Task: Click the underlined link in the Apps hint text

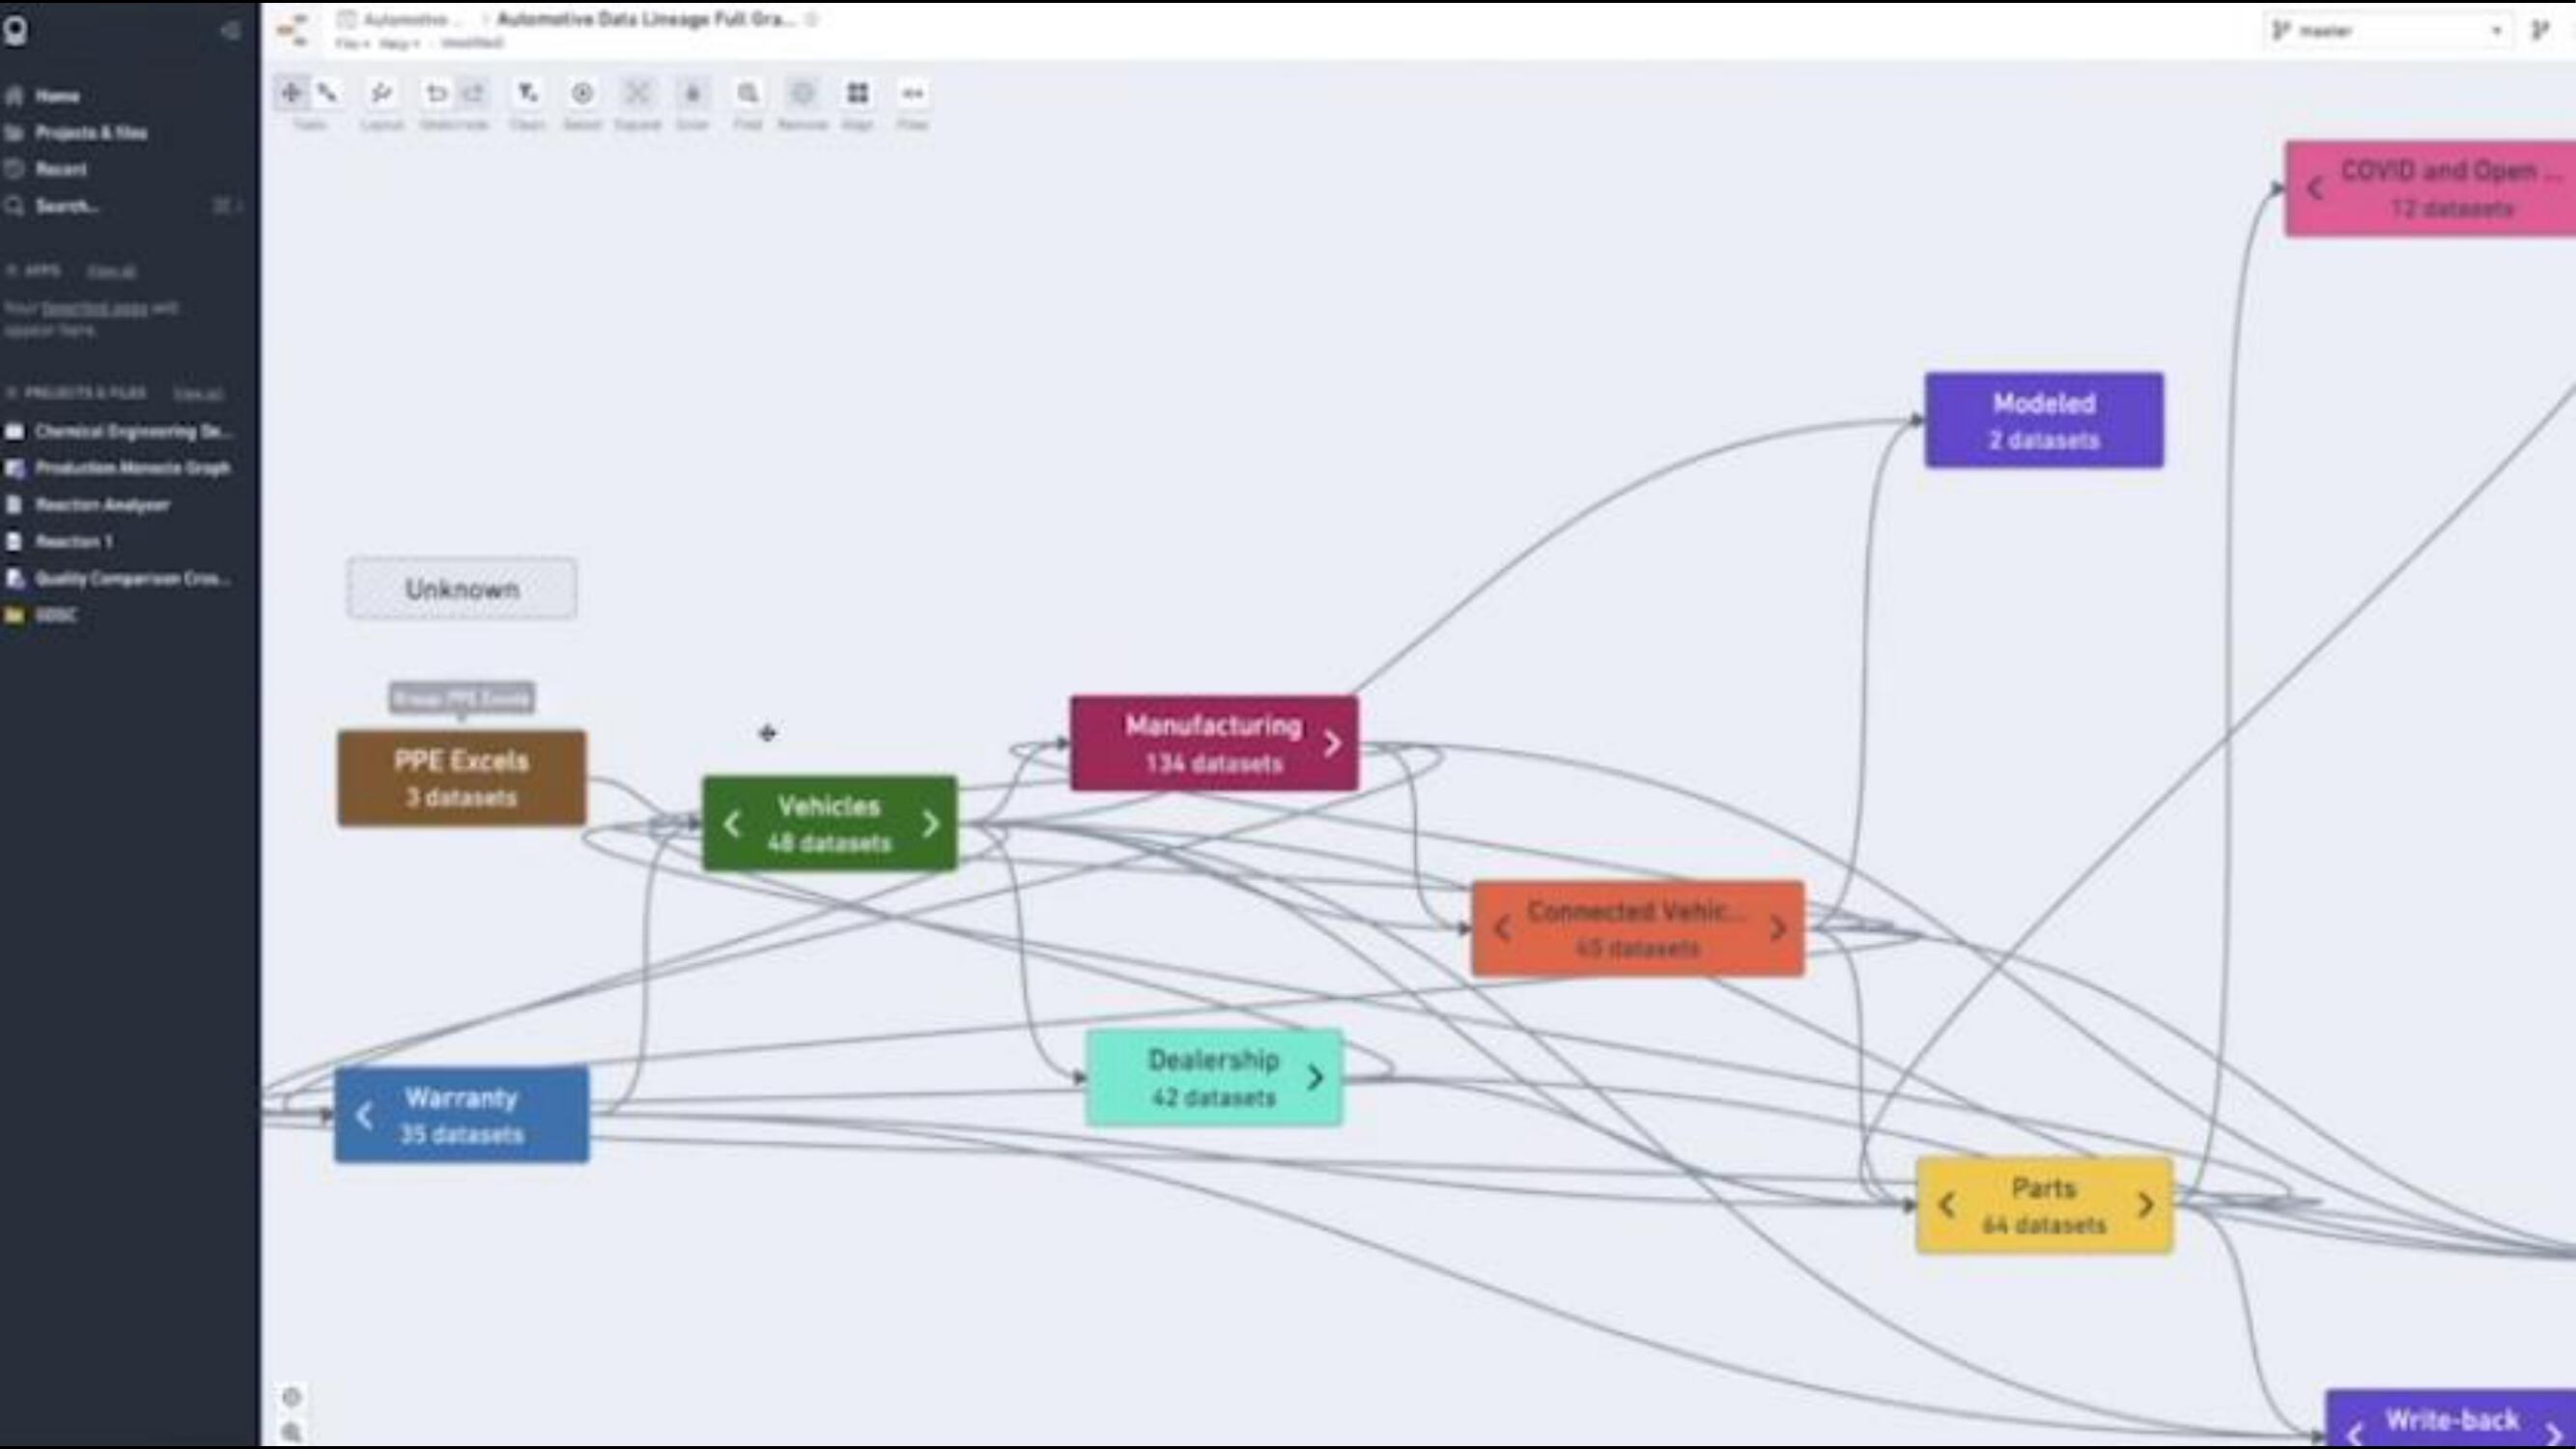Action: (x=94, y=308)
